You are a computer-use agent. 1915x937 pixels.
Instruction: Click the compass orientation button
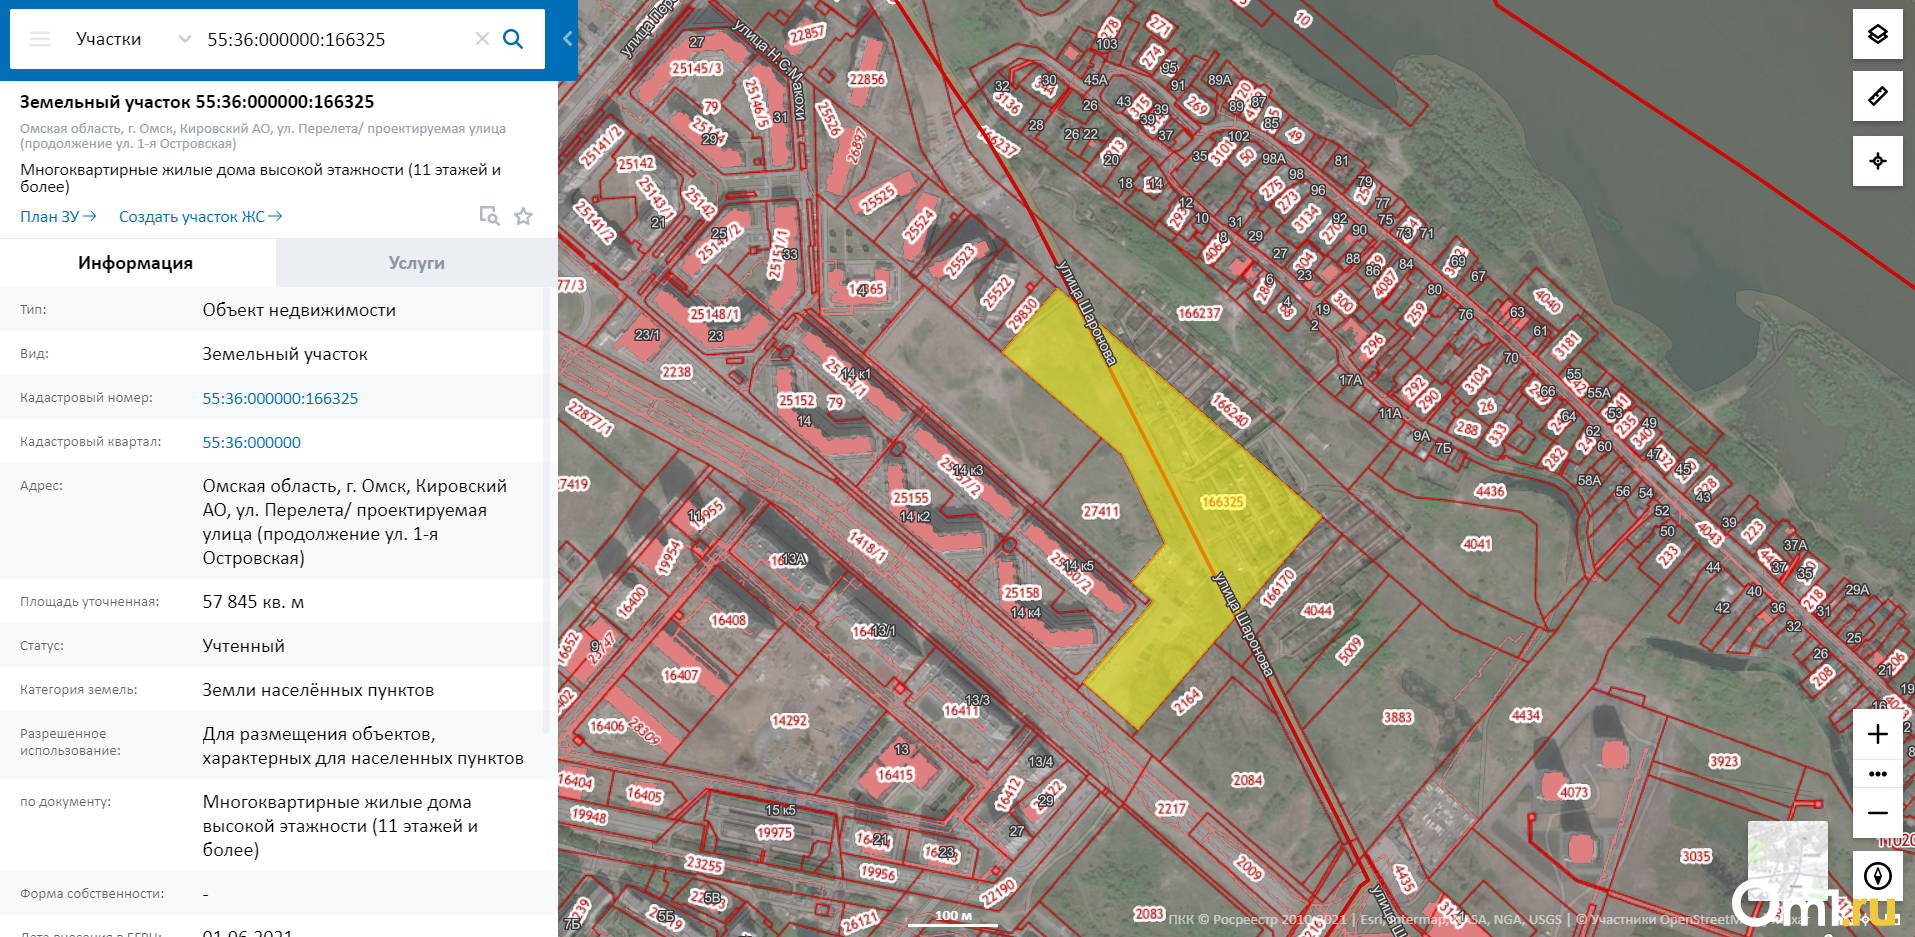(x=1877, y=876)
